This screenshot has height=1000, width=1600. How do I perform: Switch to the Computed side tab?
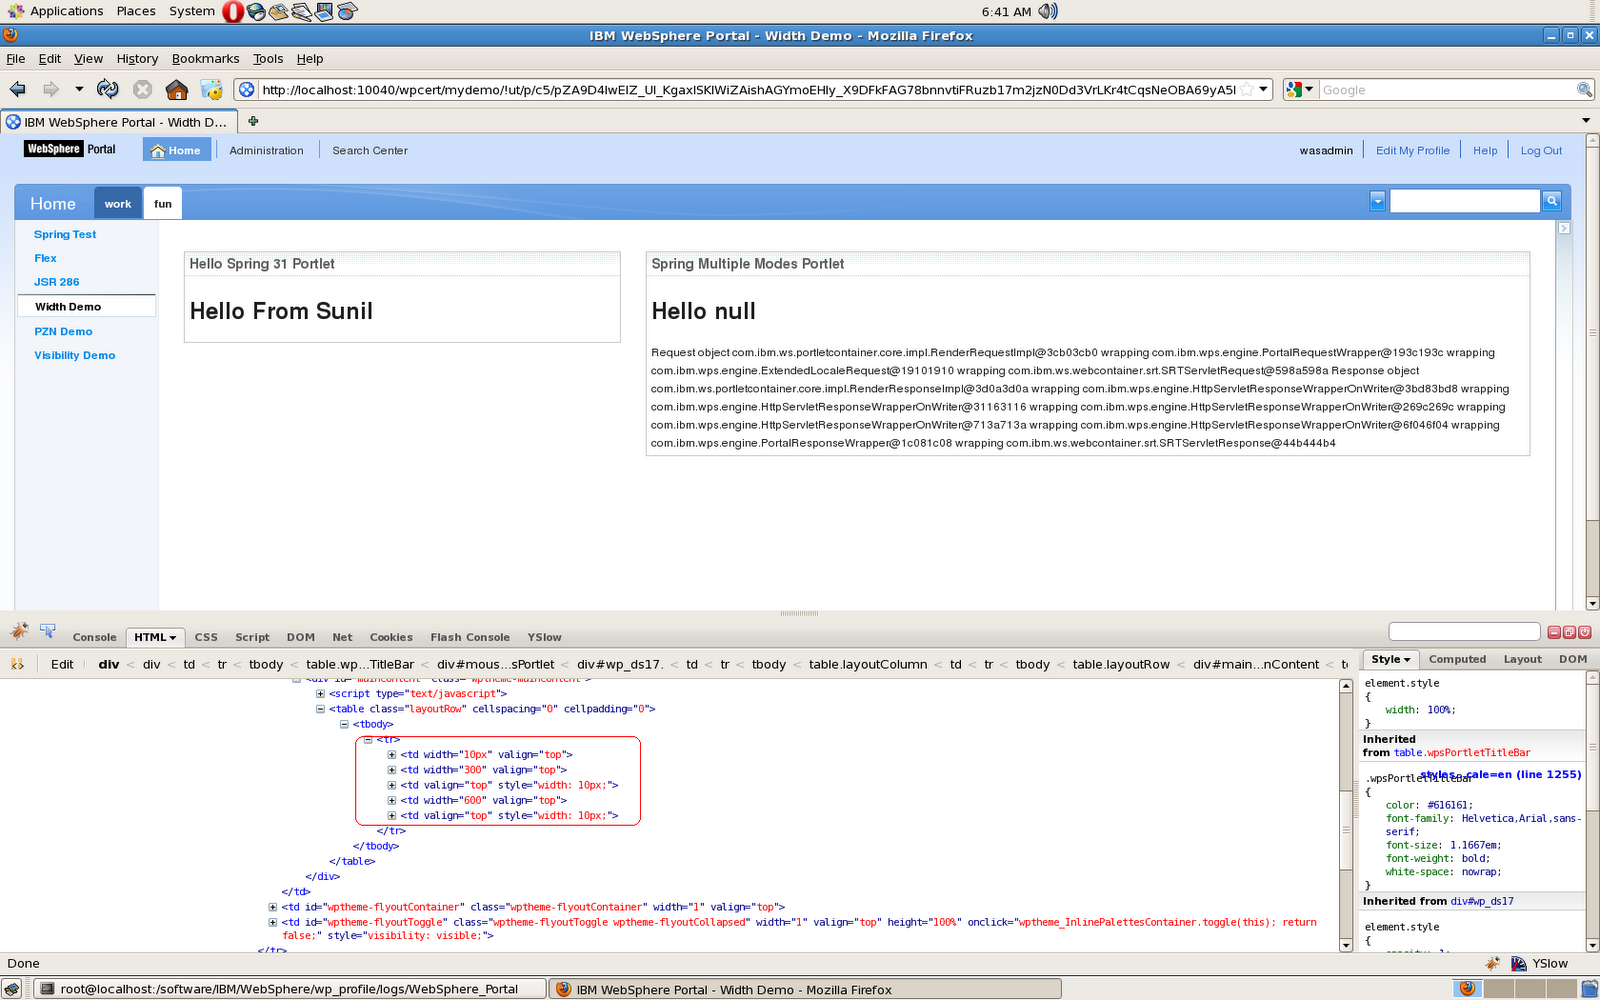[x=1457, y=659]
